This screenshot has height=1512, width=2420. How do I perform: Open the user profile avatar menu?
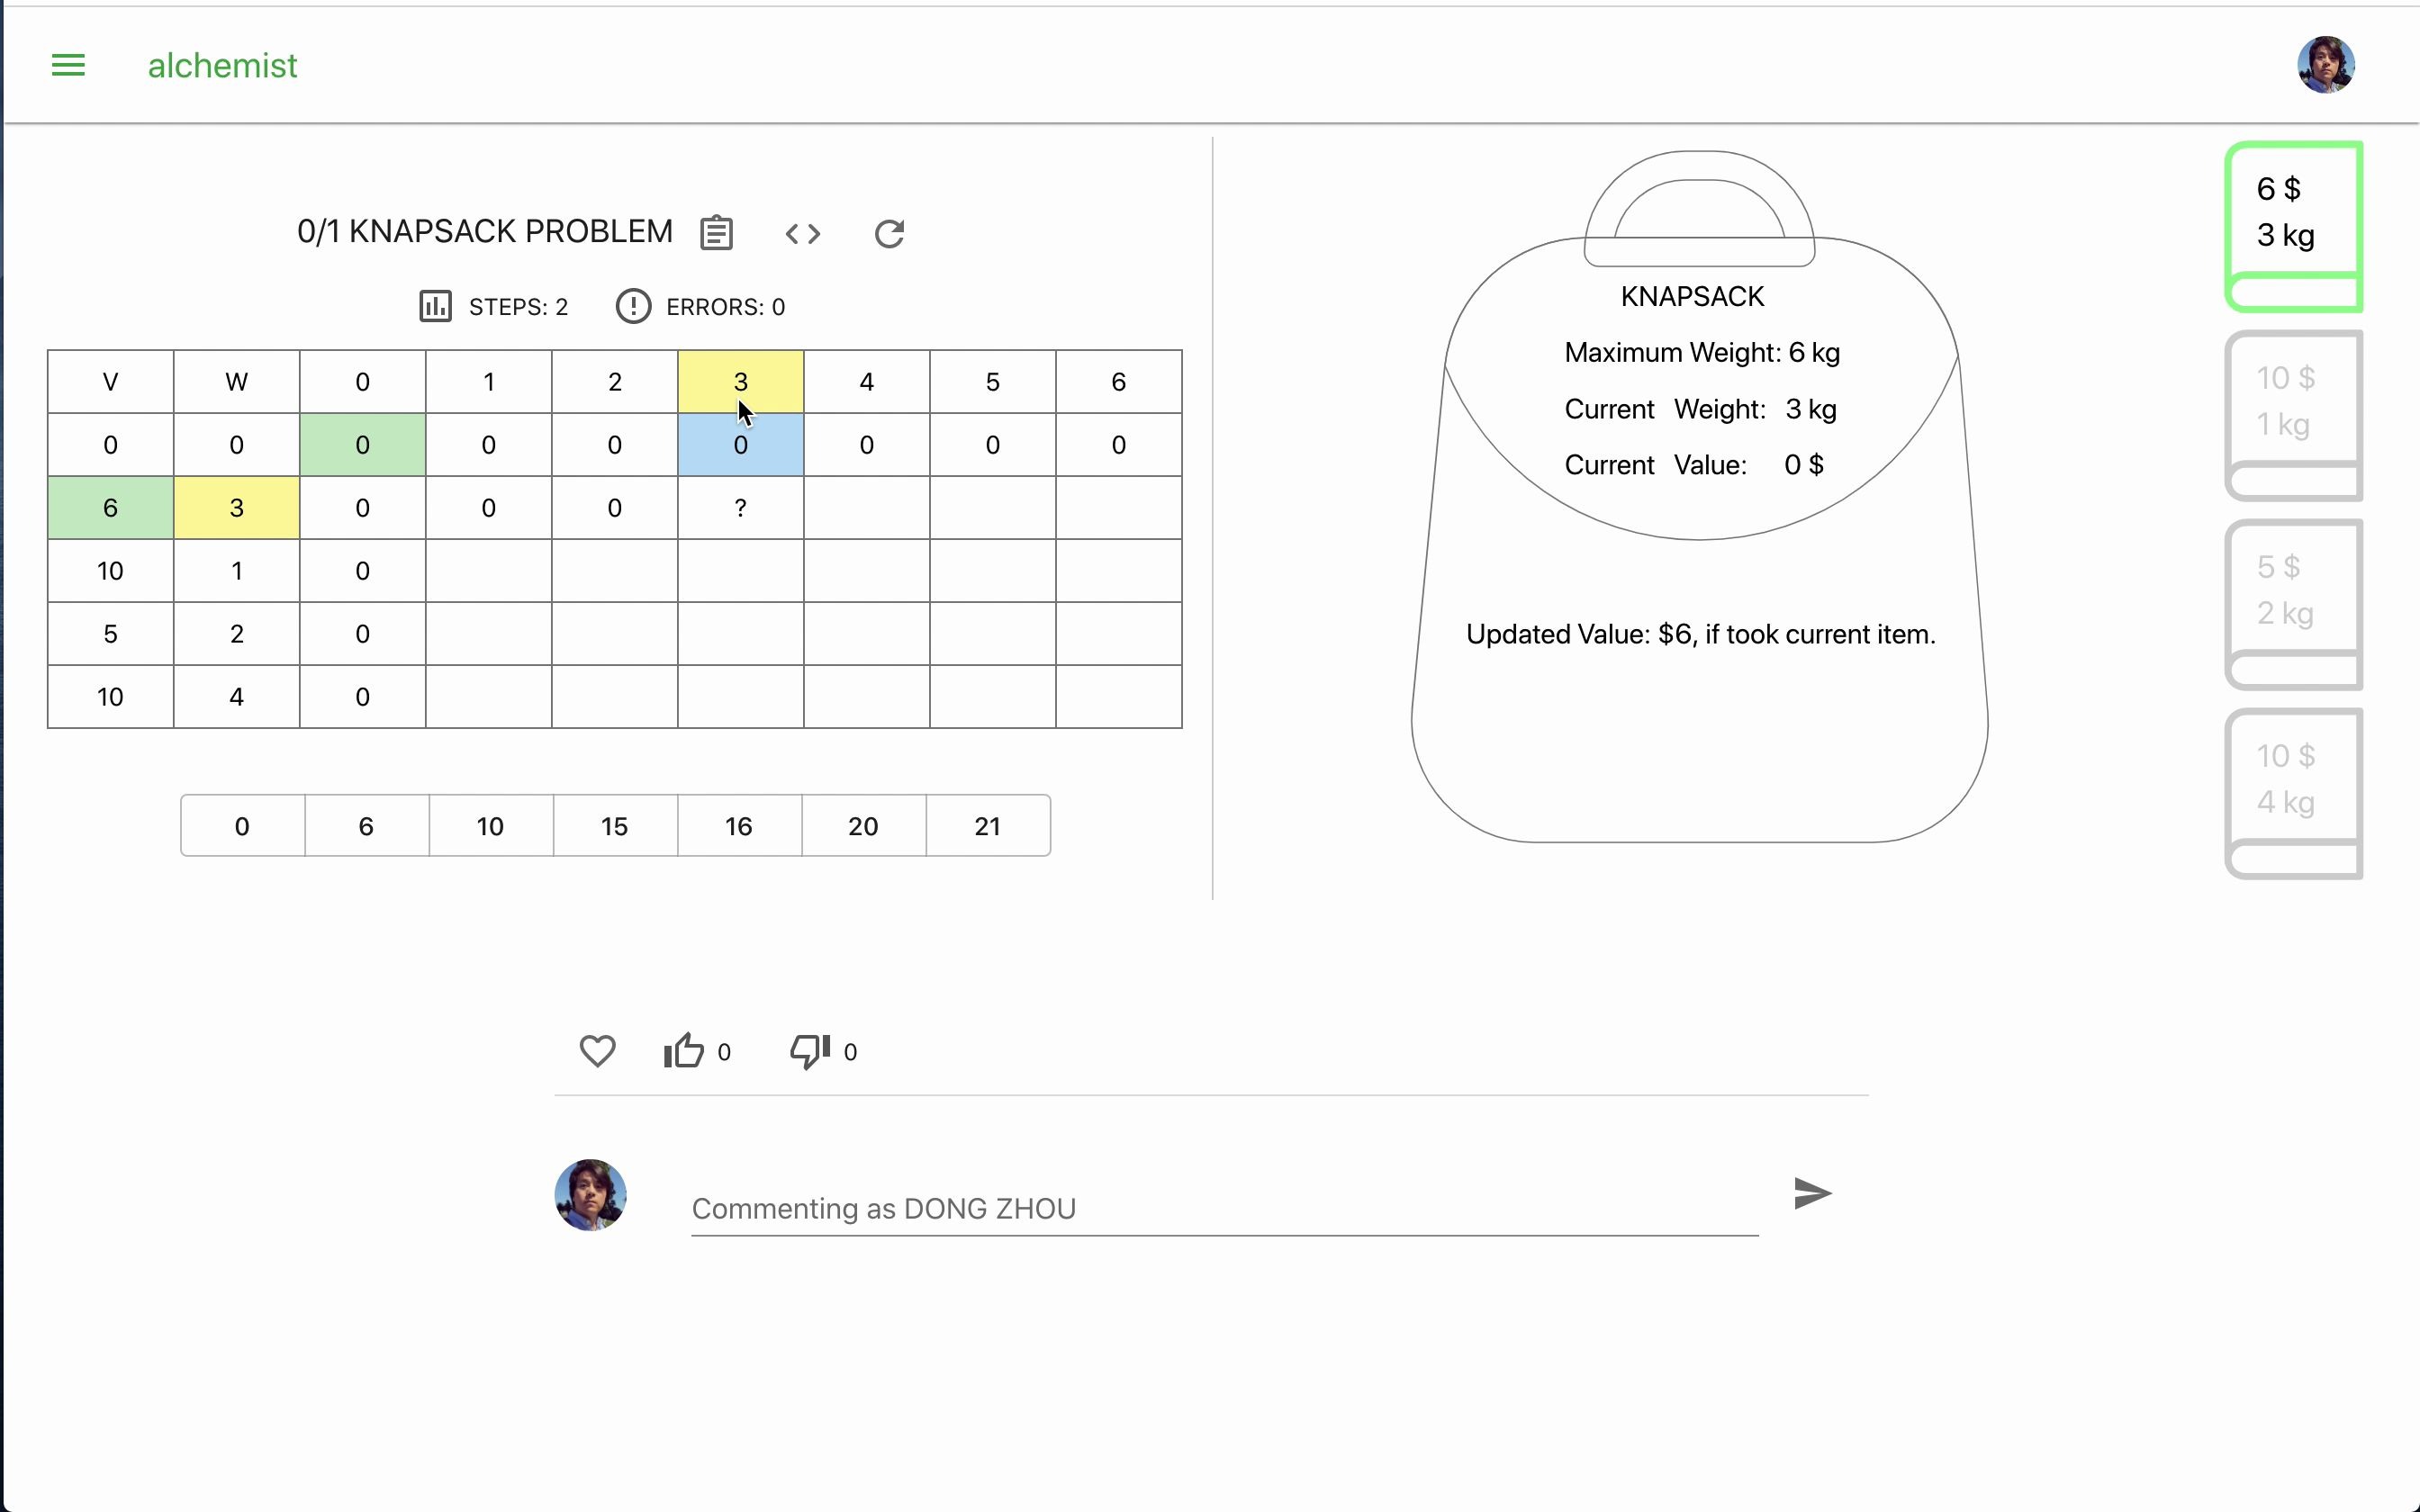pyautogui.click(x=2325, y=66)
